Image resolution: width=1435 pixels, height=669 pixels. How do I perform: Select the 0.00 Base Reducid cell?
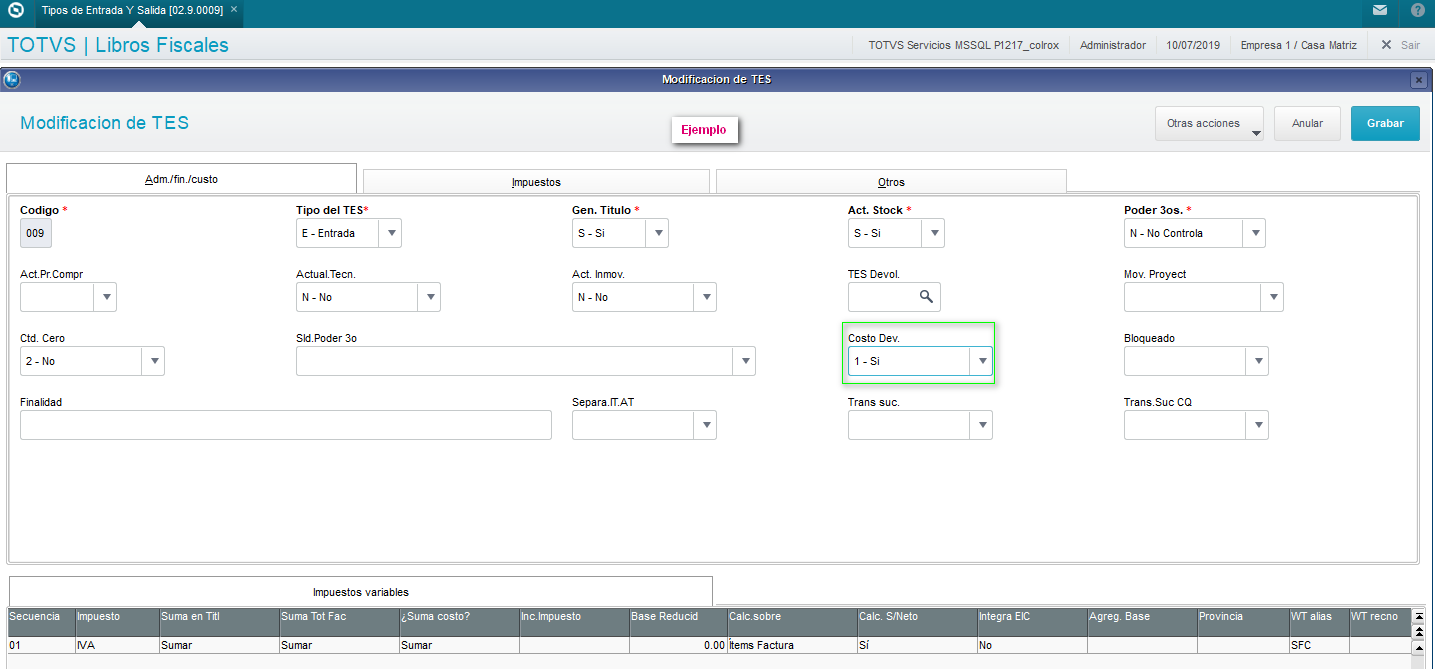tap(678, 645)
